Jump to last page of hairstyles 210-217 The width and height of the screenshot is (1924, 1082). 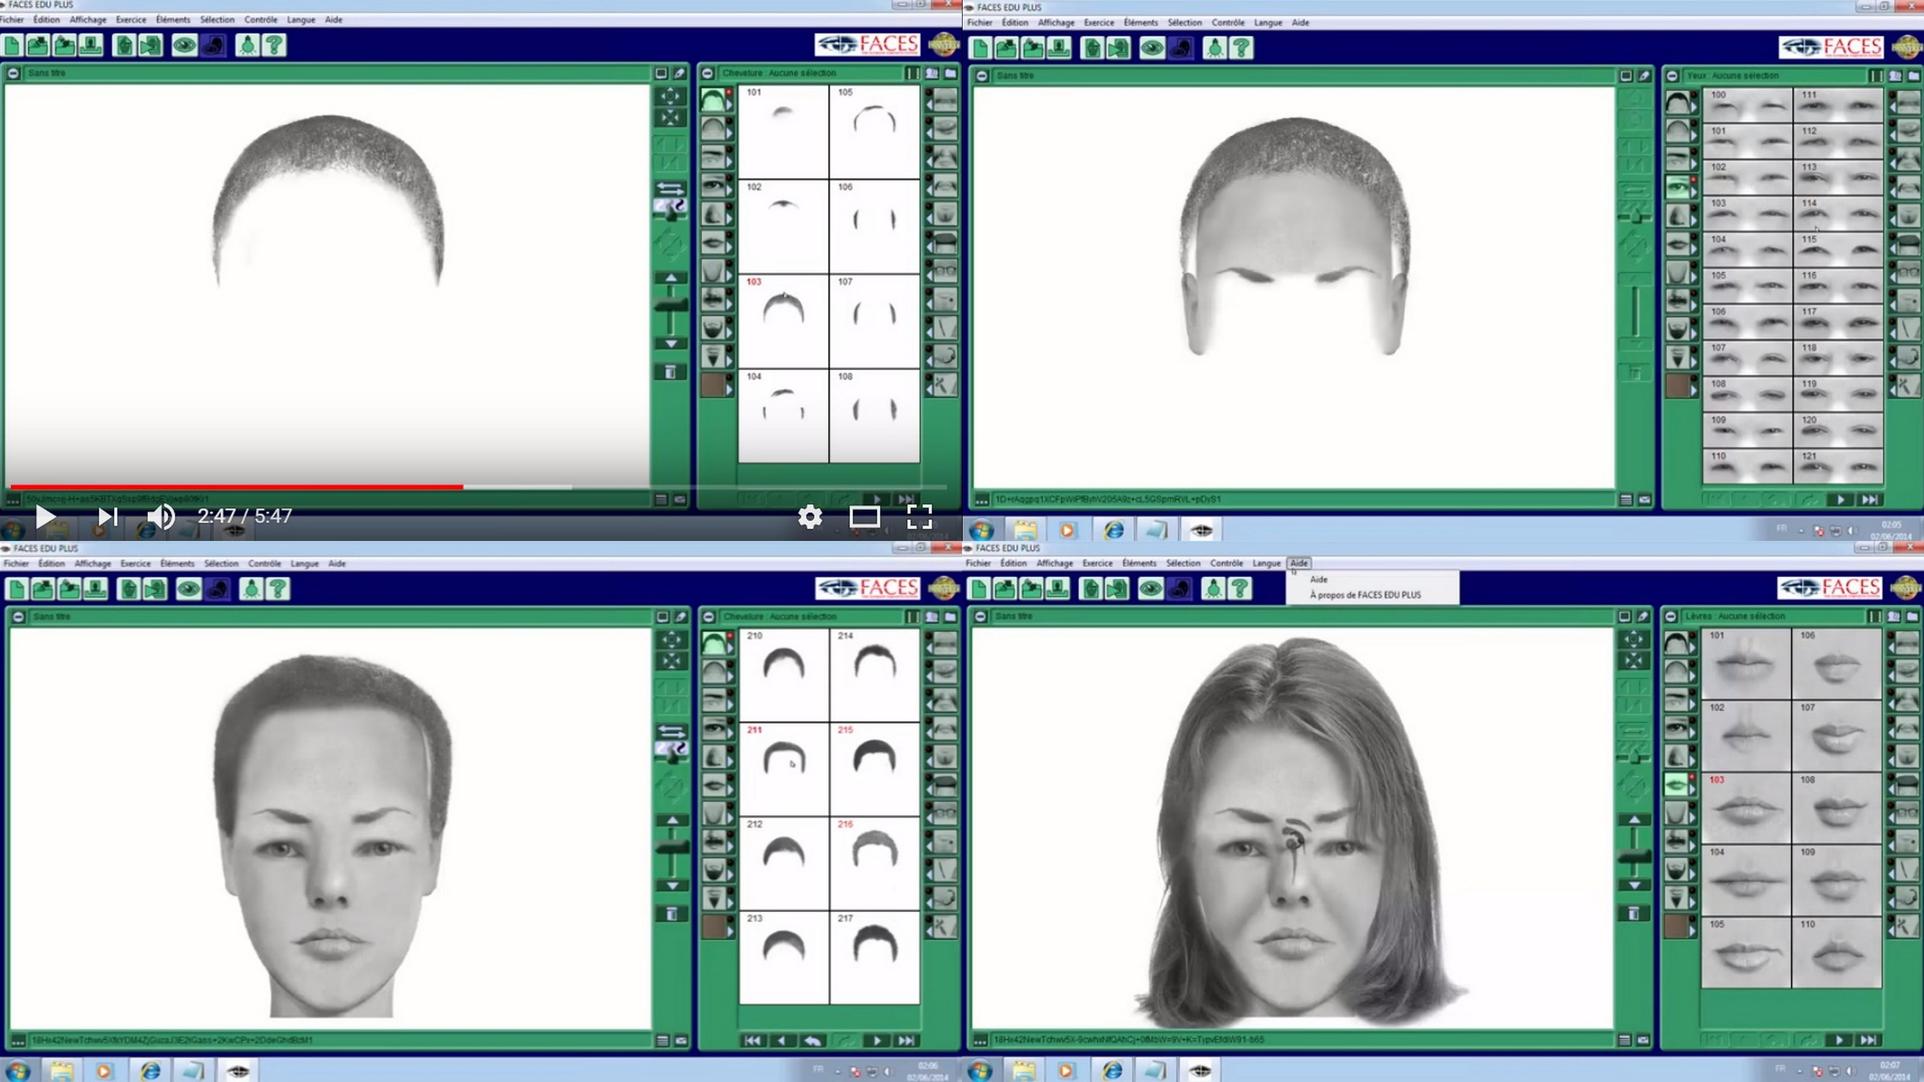[906, 1040]
